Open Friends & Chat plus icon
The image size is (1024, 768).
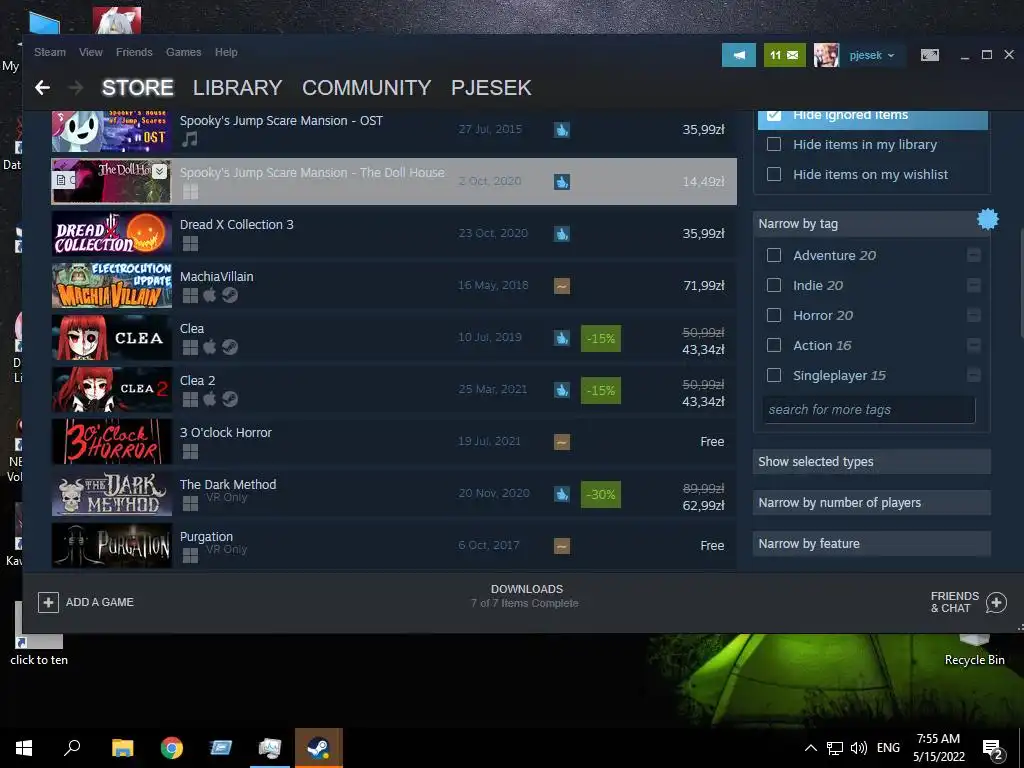[996, 602]
